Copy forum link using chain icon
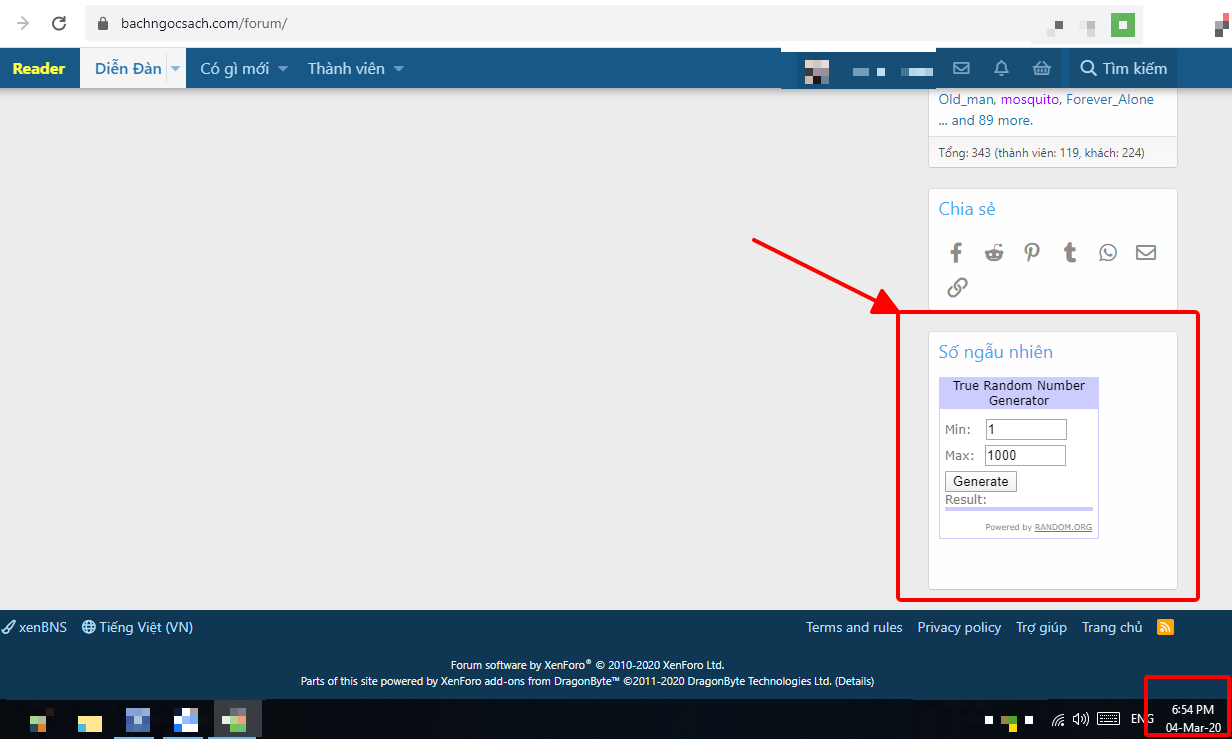1232x739 pixels. click(957, 288)
